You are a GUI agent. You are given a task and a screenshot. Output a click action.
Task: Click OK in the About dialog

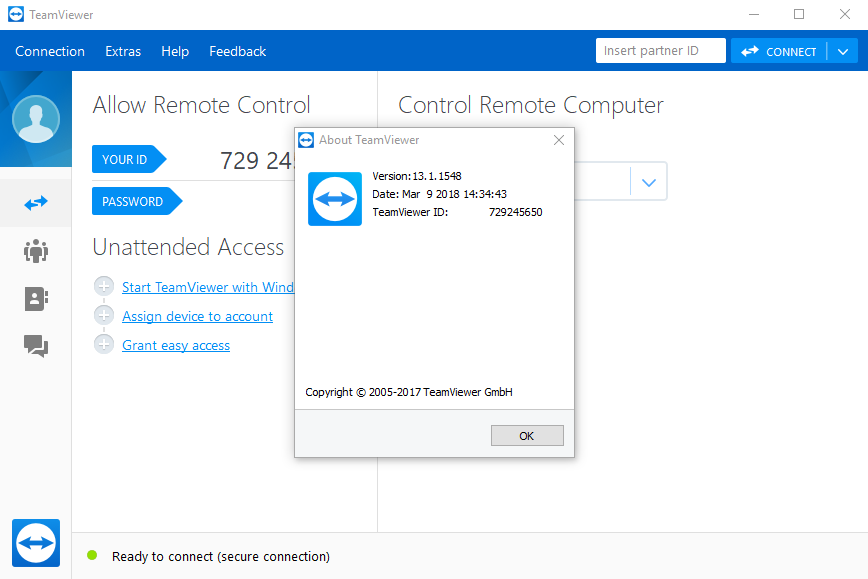[527, 436]
